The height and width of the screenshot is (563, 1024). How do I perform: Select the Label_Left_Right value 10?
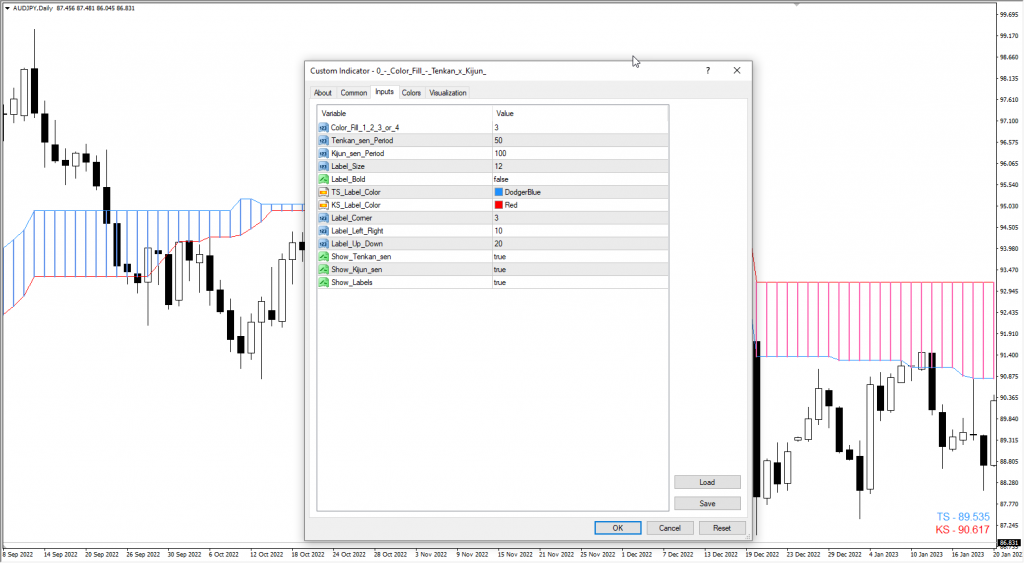580,231
